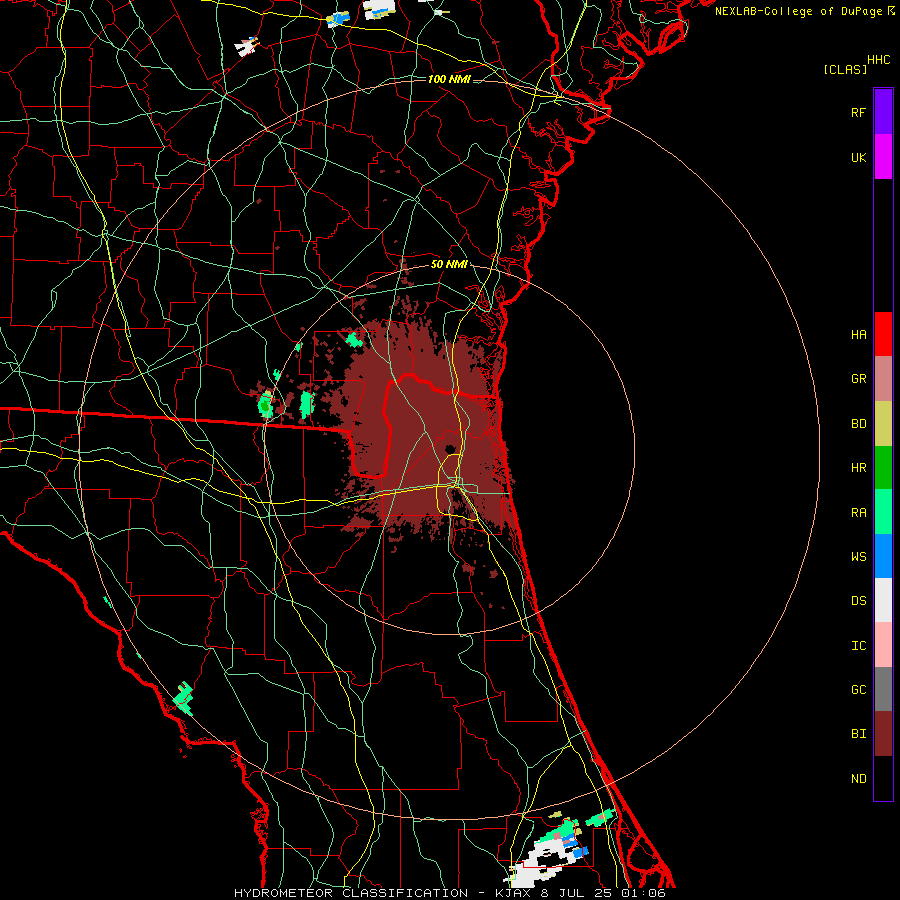Click the BI brown legend swatch
Image resolution: width=900 pixels, height=900 pixels.
click(883, 734)
